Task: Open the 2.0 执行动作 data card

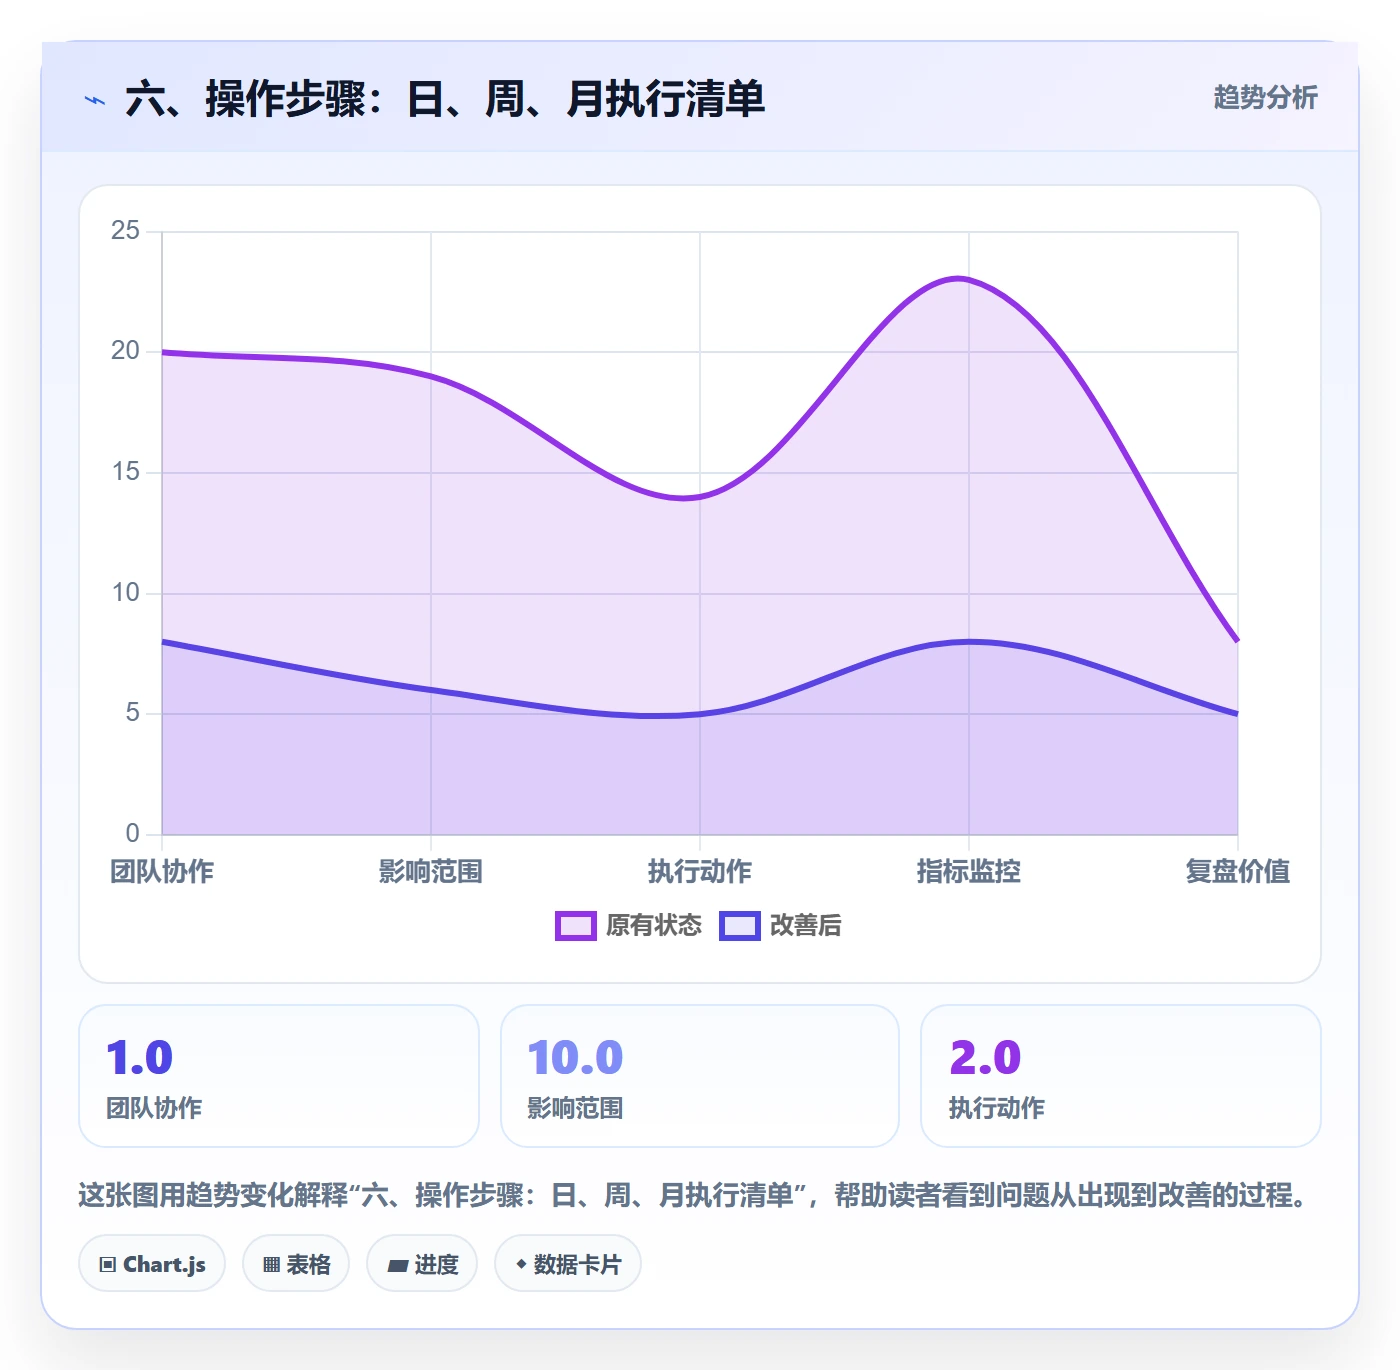Action: pos(1121,1076)
